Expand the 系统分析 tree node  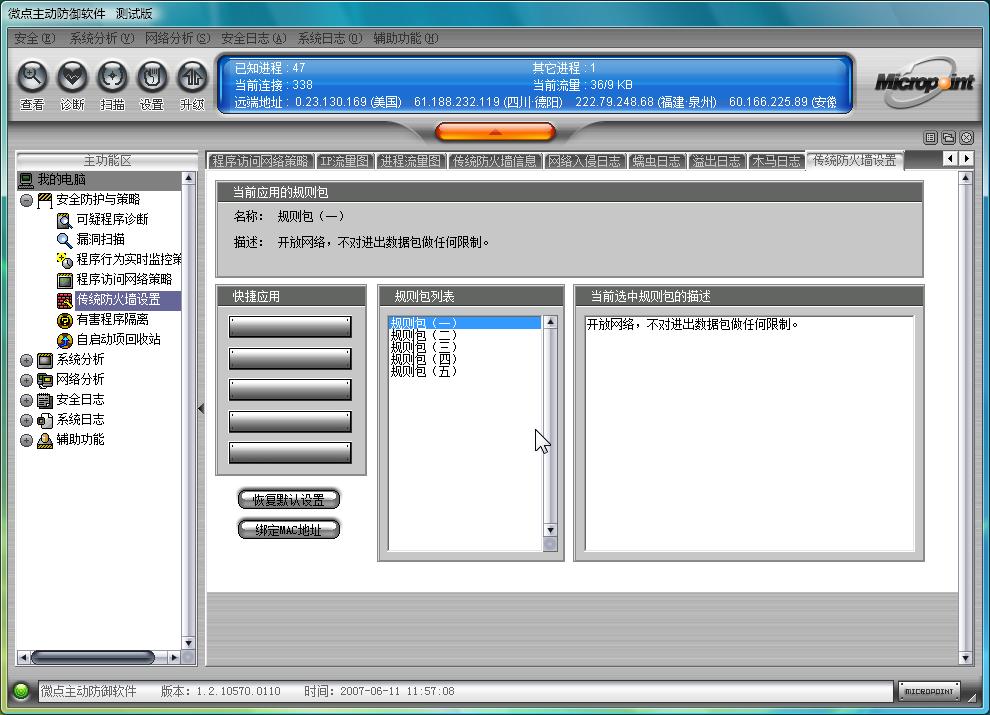coord(27,361)
